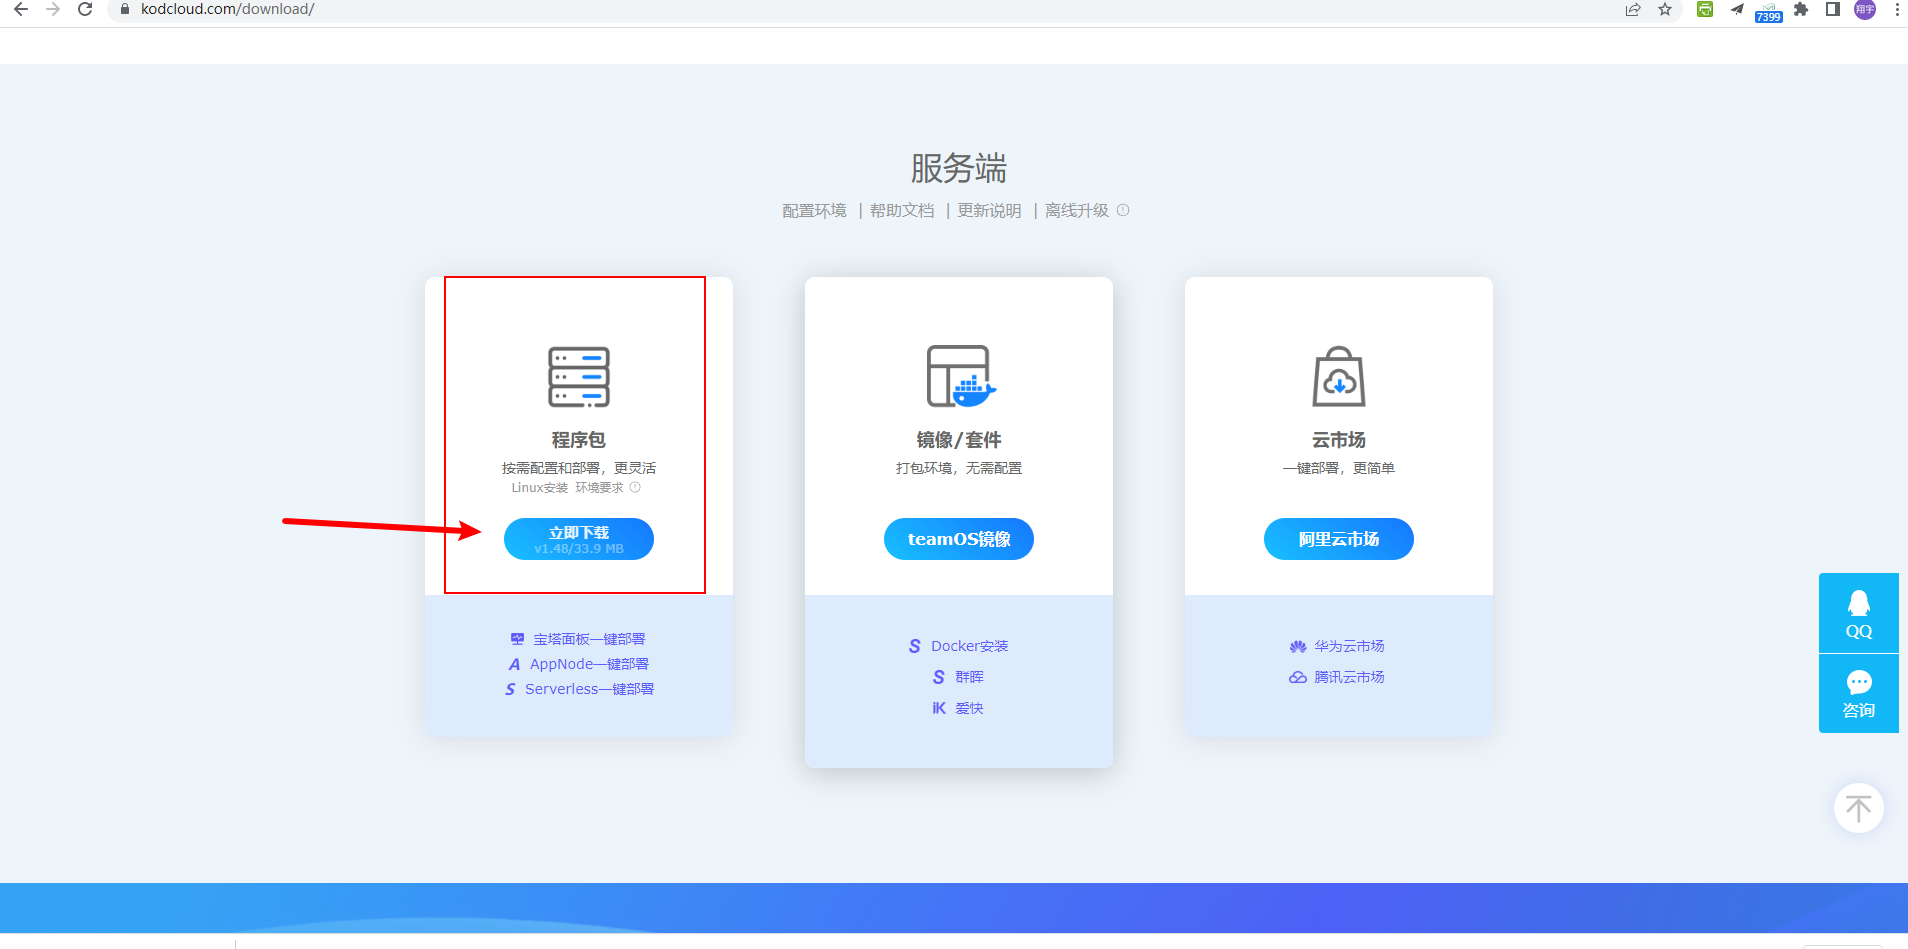The image size is (1908, 949).
Task: Click the Tencent cloud logo icon
Action: [x=1298, y=677]
